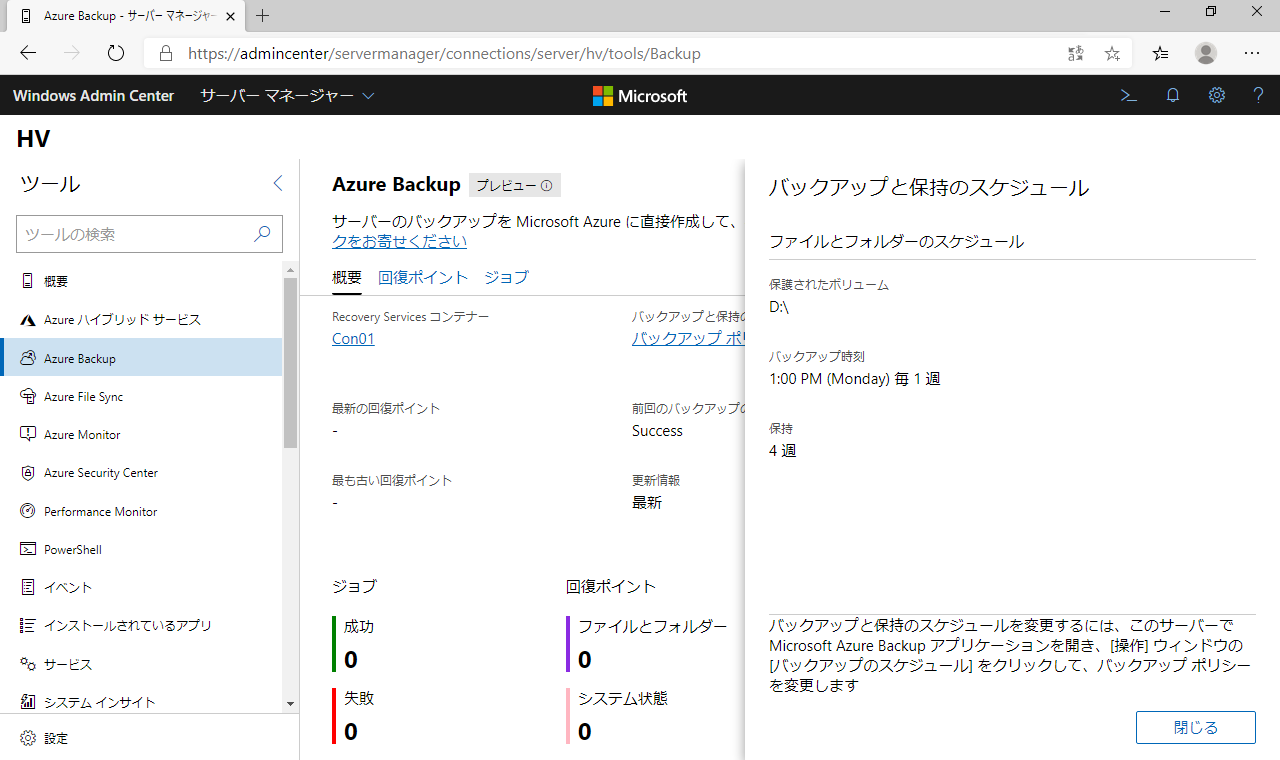Switch to the ジョブ tab

coord(506,278)
